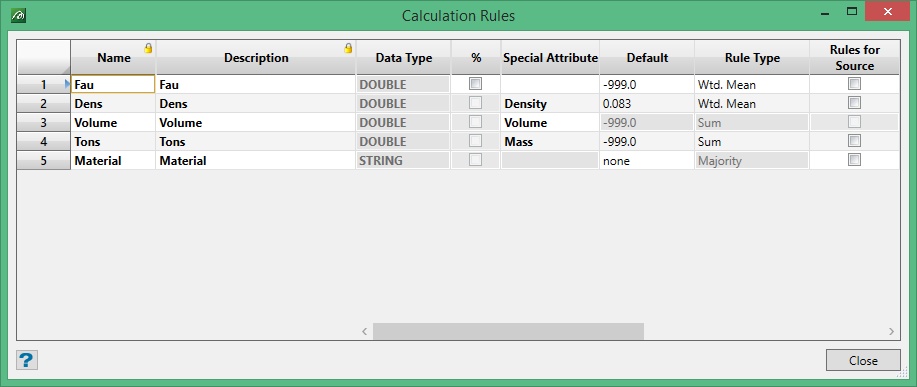The image size is (917, 387).
Task: Click the Fau name cell
Action: (113, 84)
